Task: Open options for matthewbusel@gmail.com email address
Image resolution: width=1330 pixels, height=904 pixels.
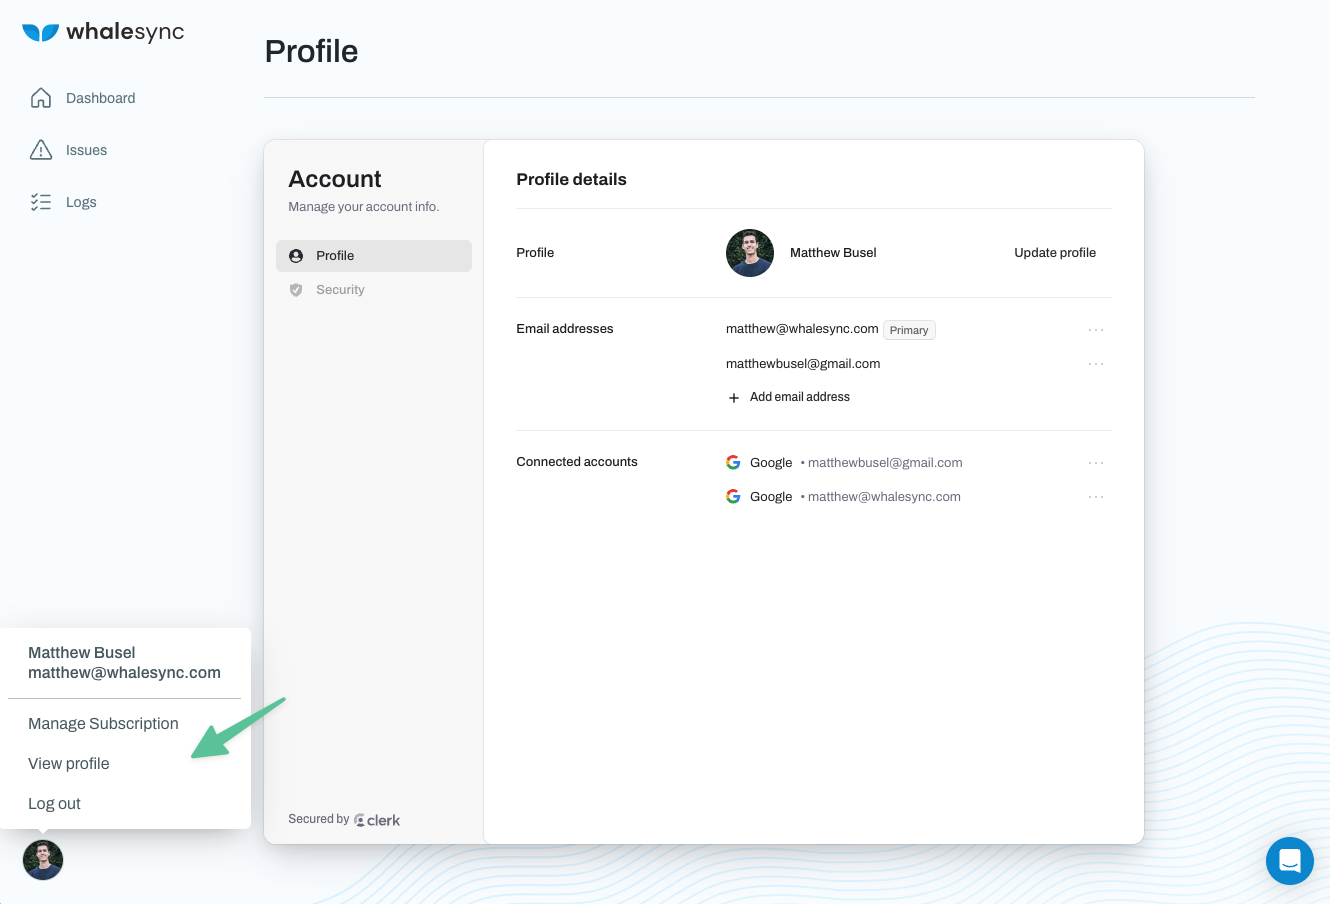Action: tap(1096, 364)
